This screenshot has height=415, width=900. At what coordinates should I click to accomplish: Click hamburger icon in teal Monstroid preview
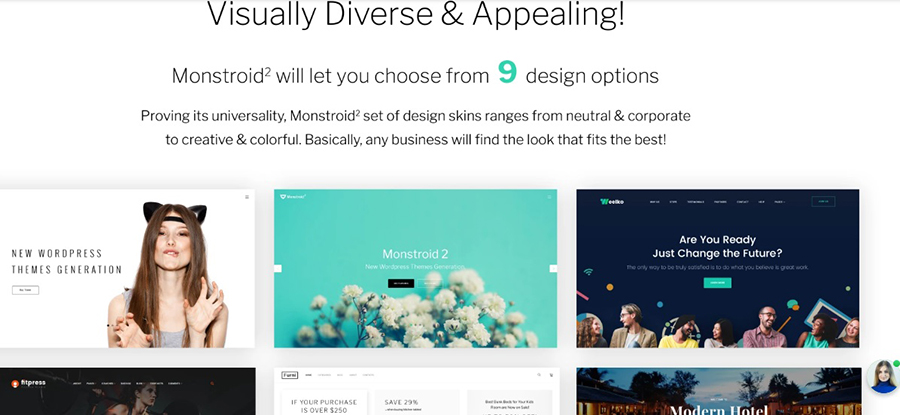(549, 197)
